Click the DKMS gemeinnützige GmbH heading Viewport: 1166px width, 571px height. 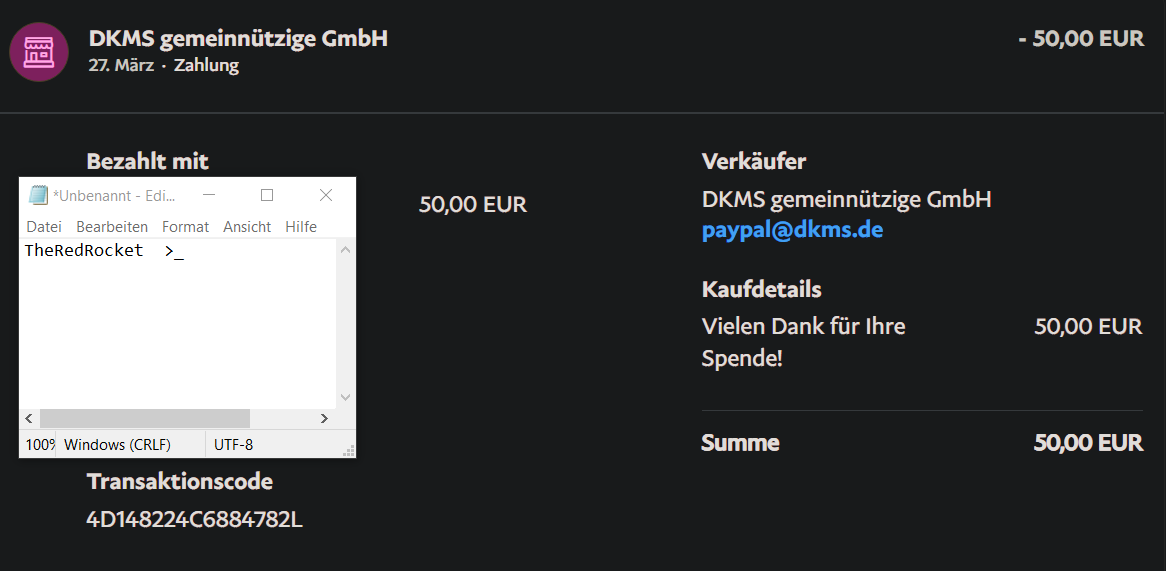click(238, 39)
